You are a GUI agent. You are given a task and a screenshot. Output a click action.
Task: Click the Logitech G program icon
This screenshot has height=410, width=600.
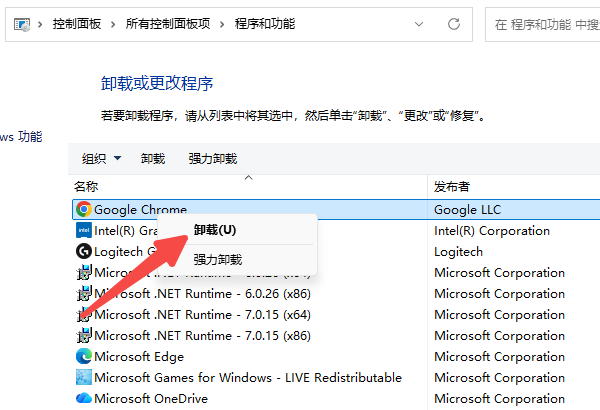coord(83,252)
